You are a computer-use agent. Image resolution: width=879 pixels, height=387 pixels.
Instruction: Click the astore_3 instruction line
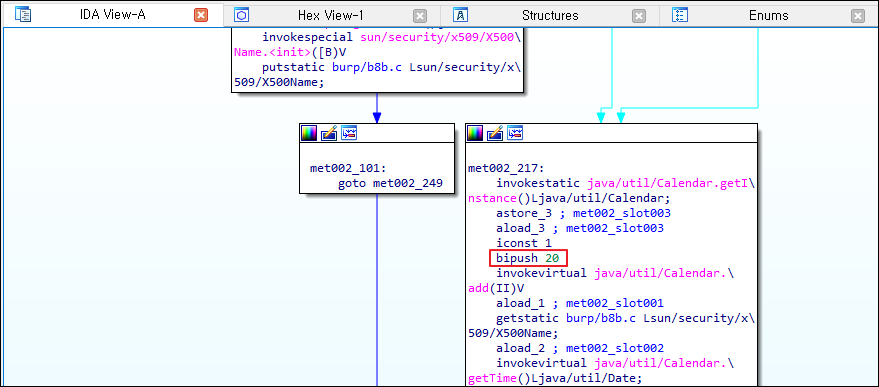click(x=583, y=213)
